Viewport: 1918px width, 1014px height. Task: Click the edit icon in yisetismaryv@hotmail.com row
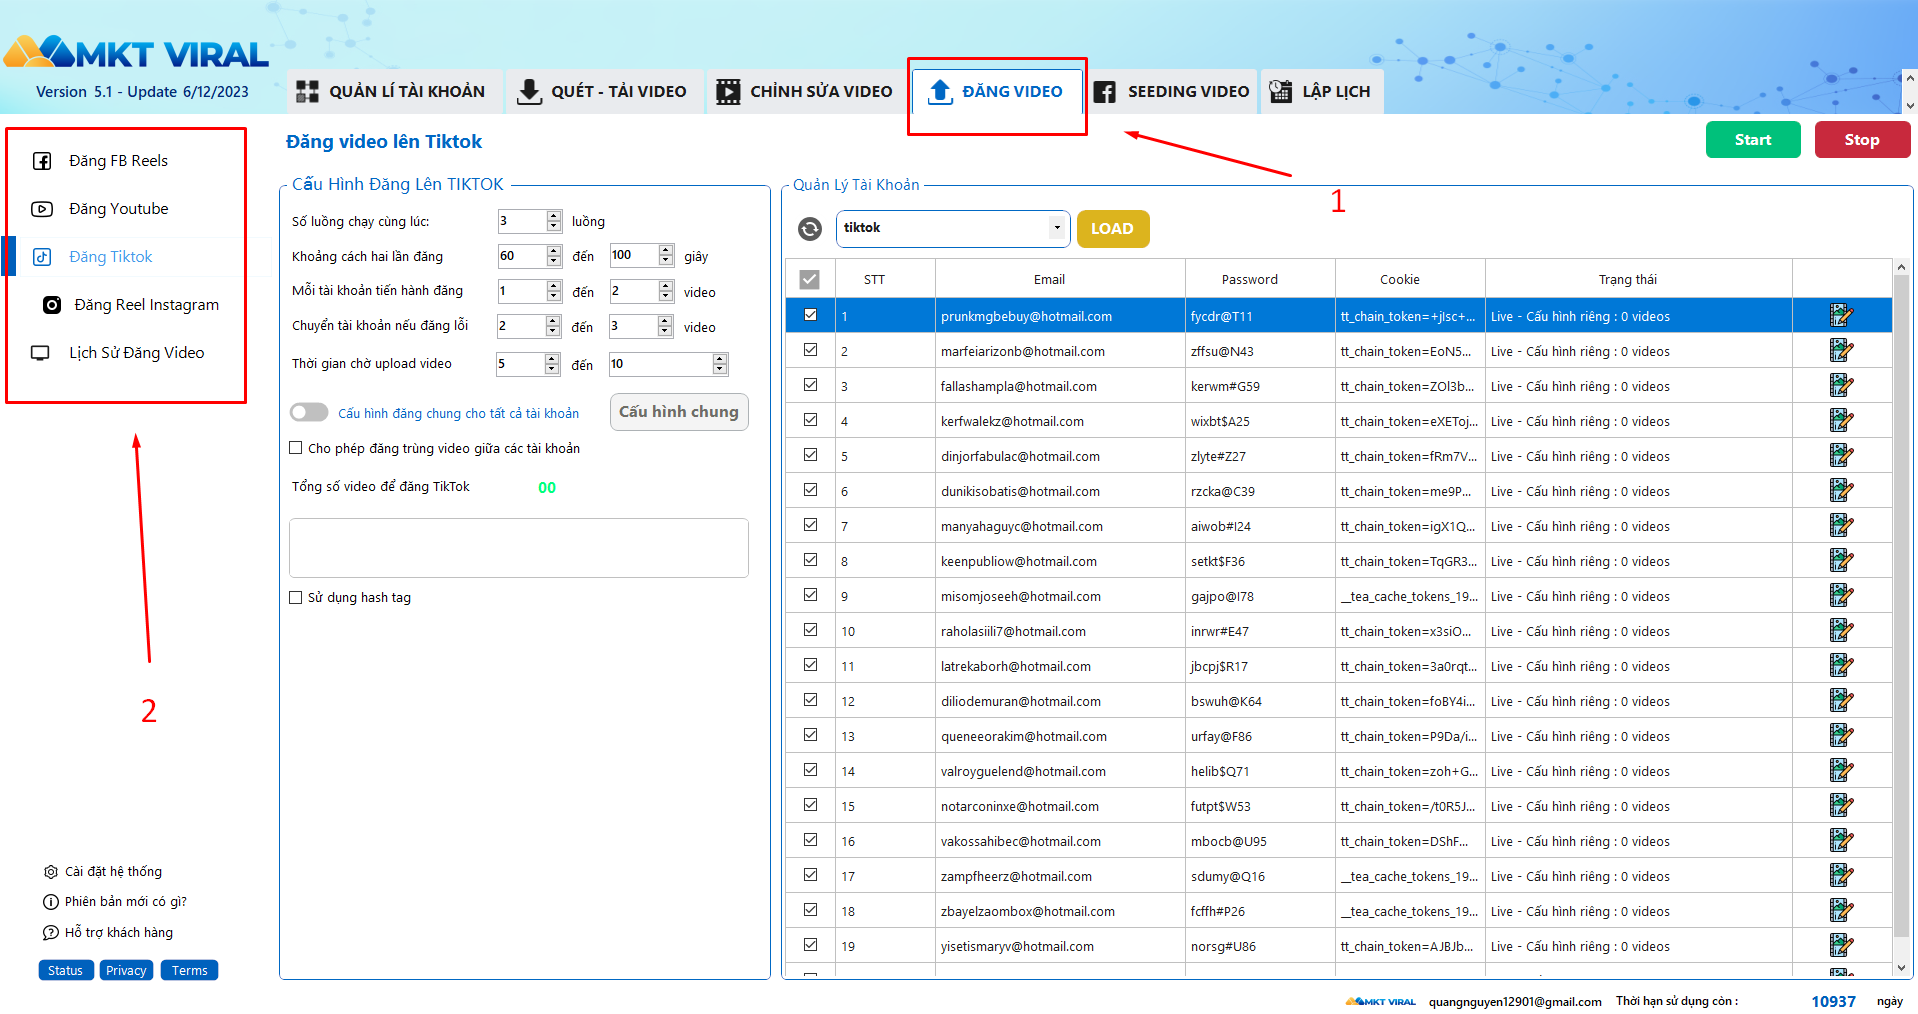click(1841, 946)
